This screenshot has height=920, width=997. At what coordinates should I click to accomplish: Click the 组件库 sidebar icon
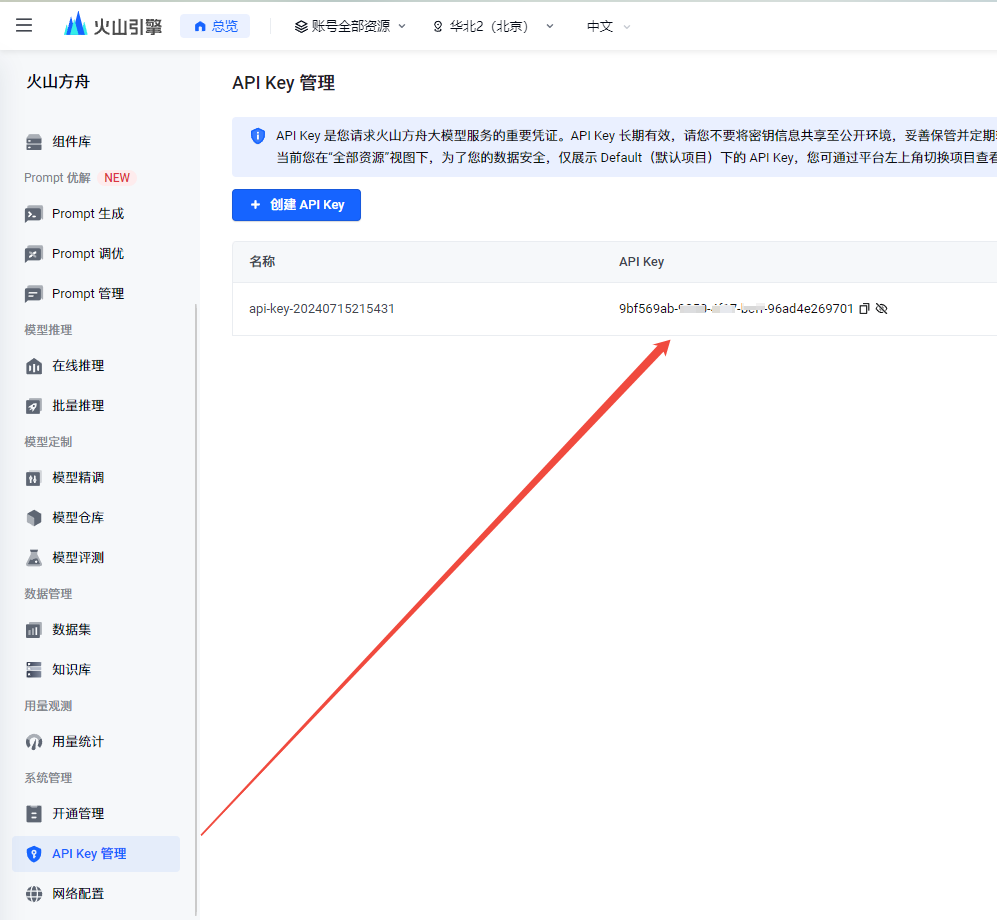[34, 142]
